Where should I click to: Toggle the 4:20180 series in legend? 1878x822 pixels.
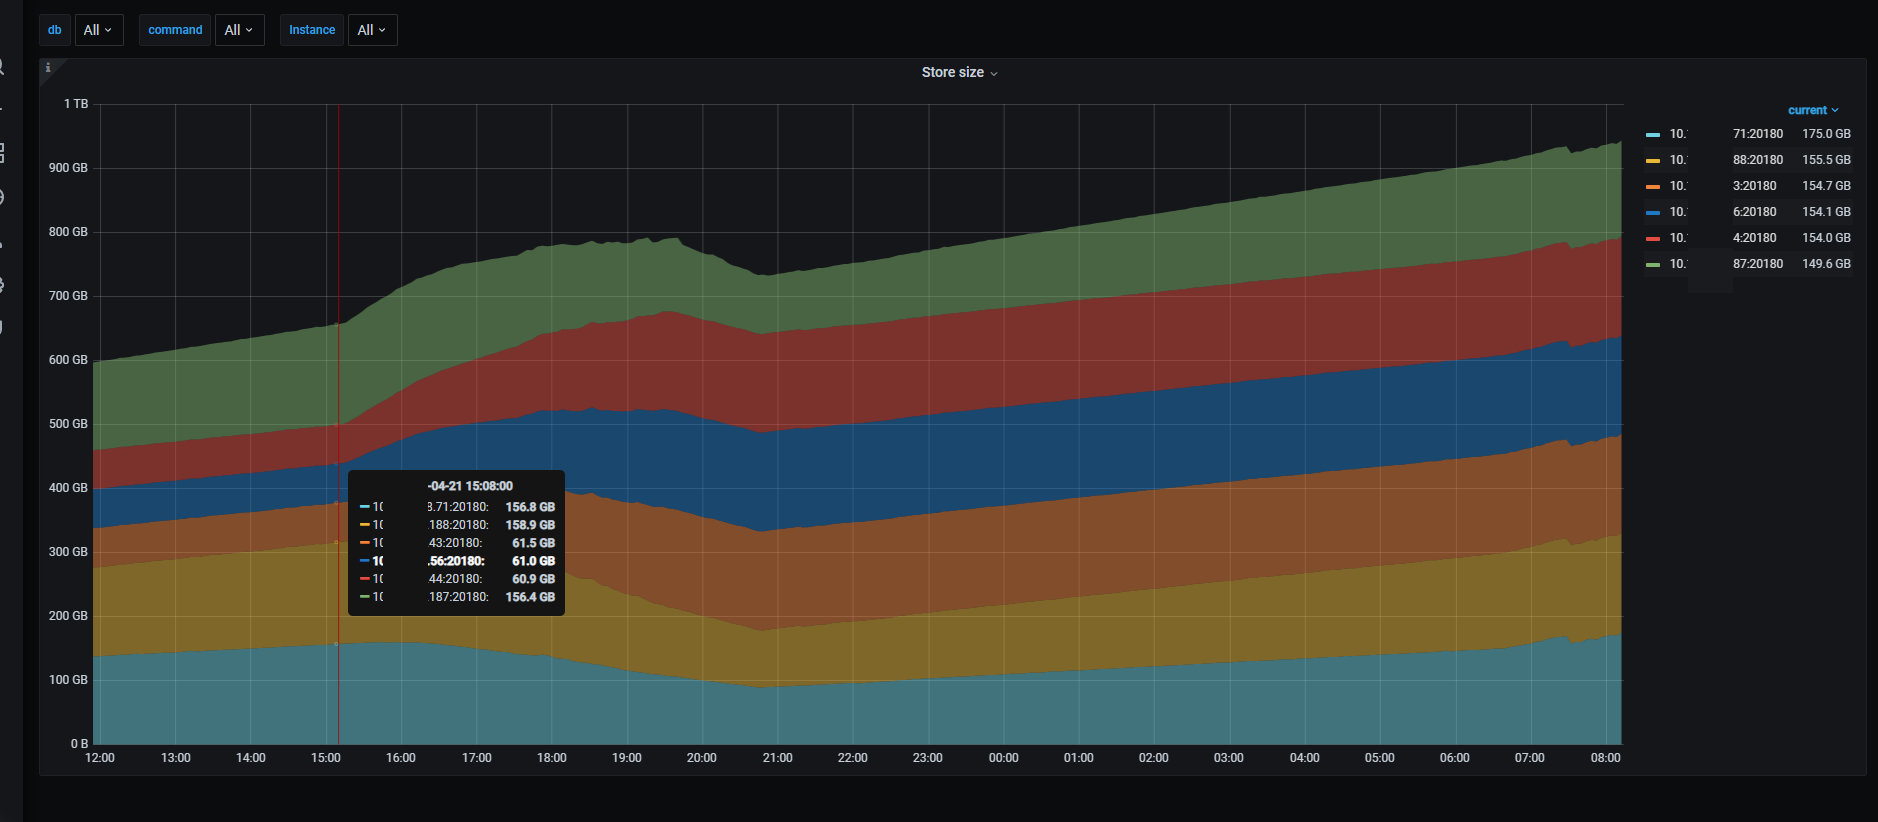(x=1723, y=238)
